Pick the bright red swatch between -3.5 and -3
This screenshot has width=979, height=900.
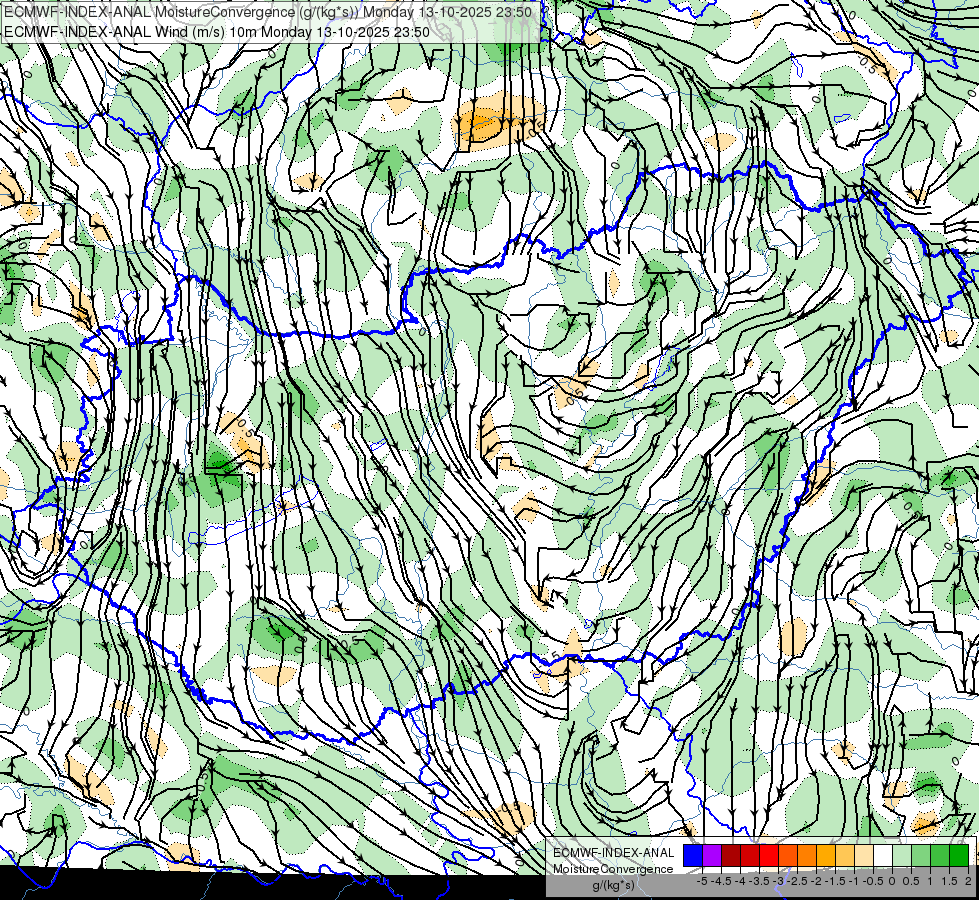click(x=769, y=856)
